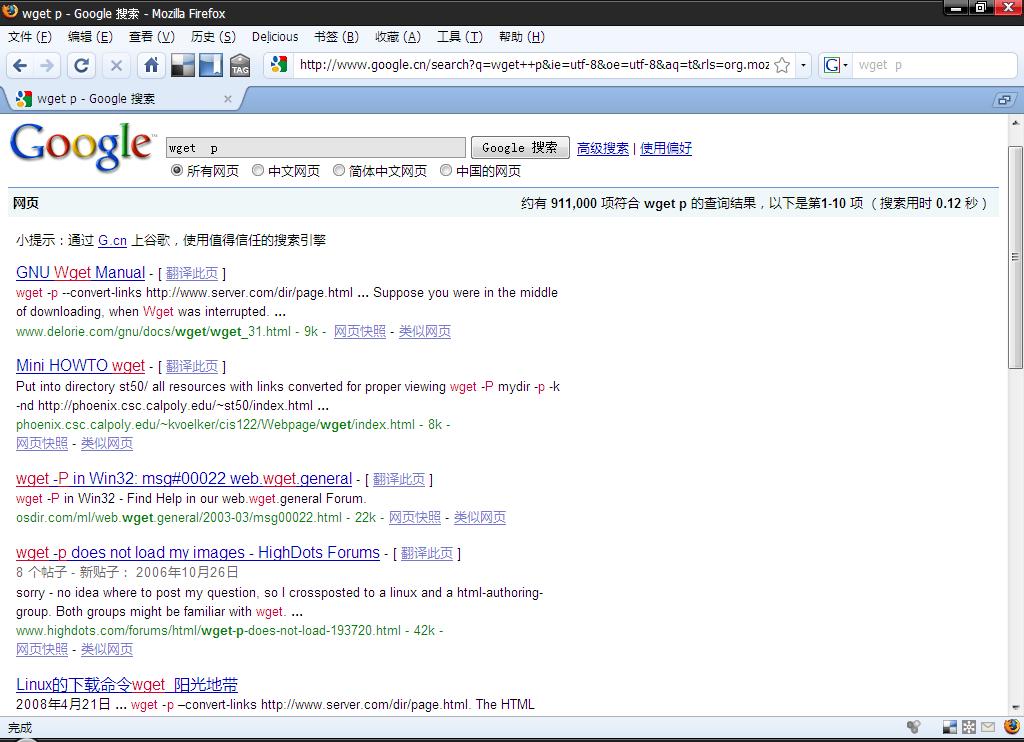Open the 收藏 (A) menu

[x=398, y=37]
